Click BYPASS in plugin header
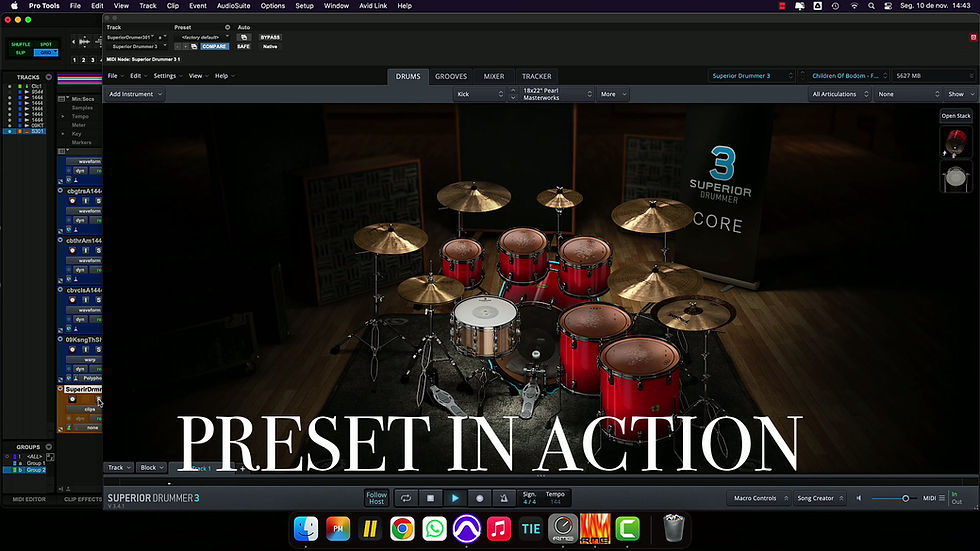The width and height of the screenshot is (980, 551). point(270,37)
